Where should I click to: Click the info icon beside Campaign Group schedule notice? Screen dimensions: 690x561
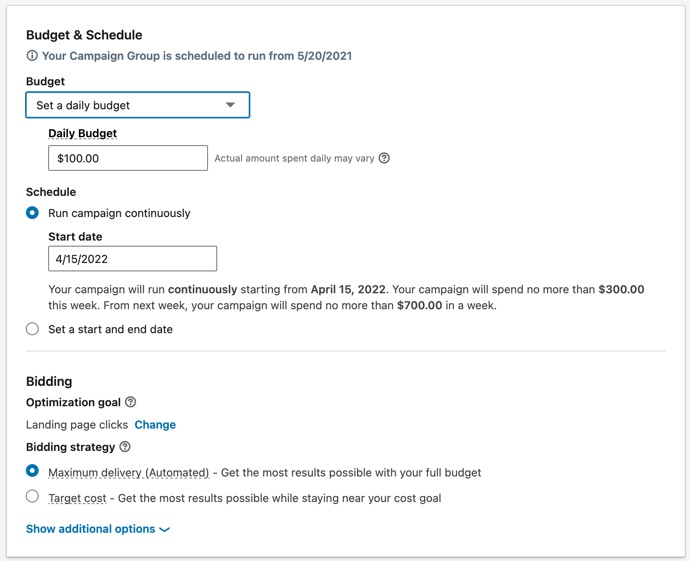(32, 56)
